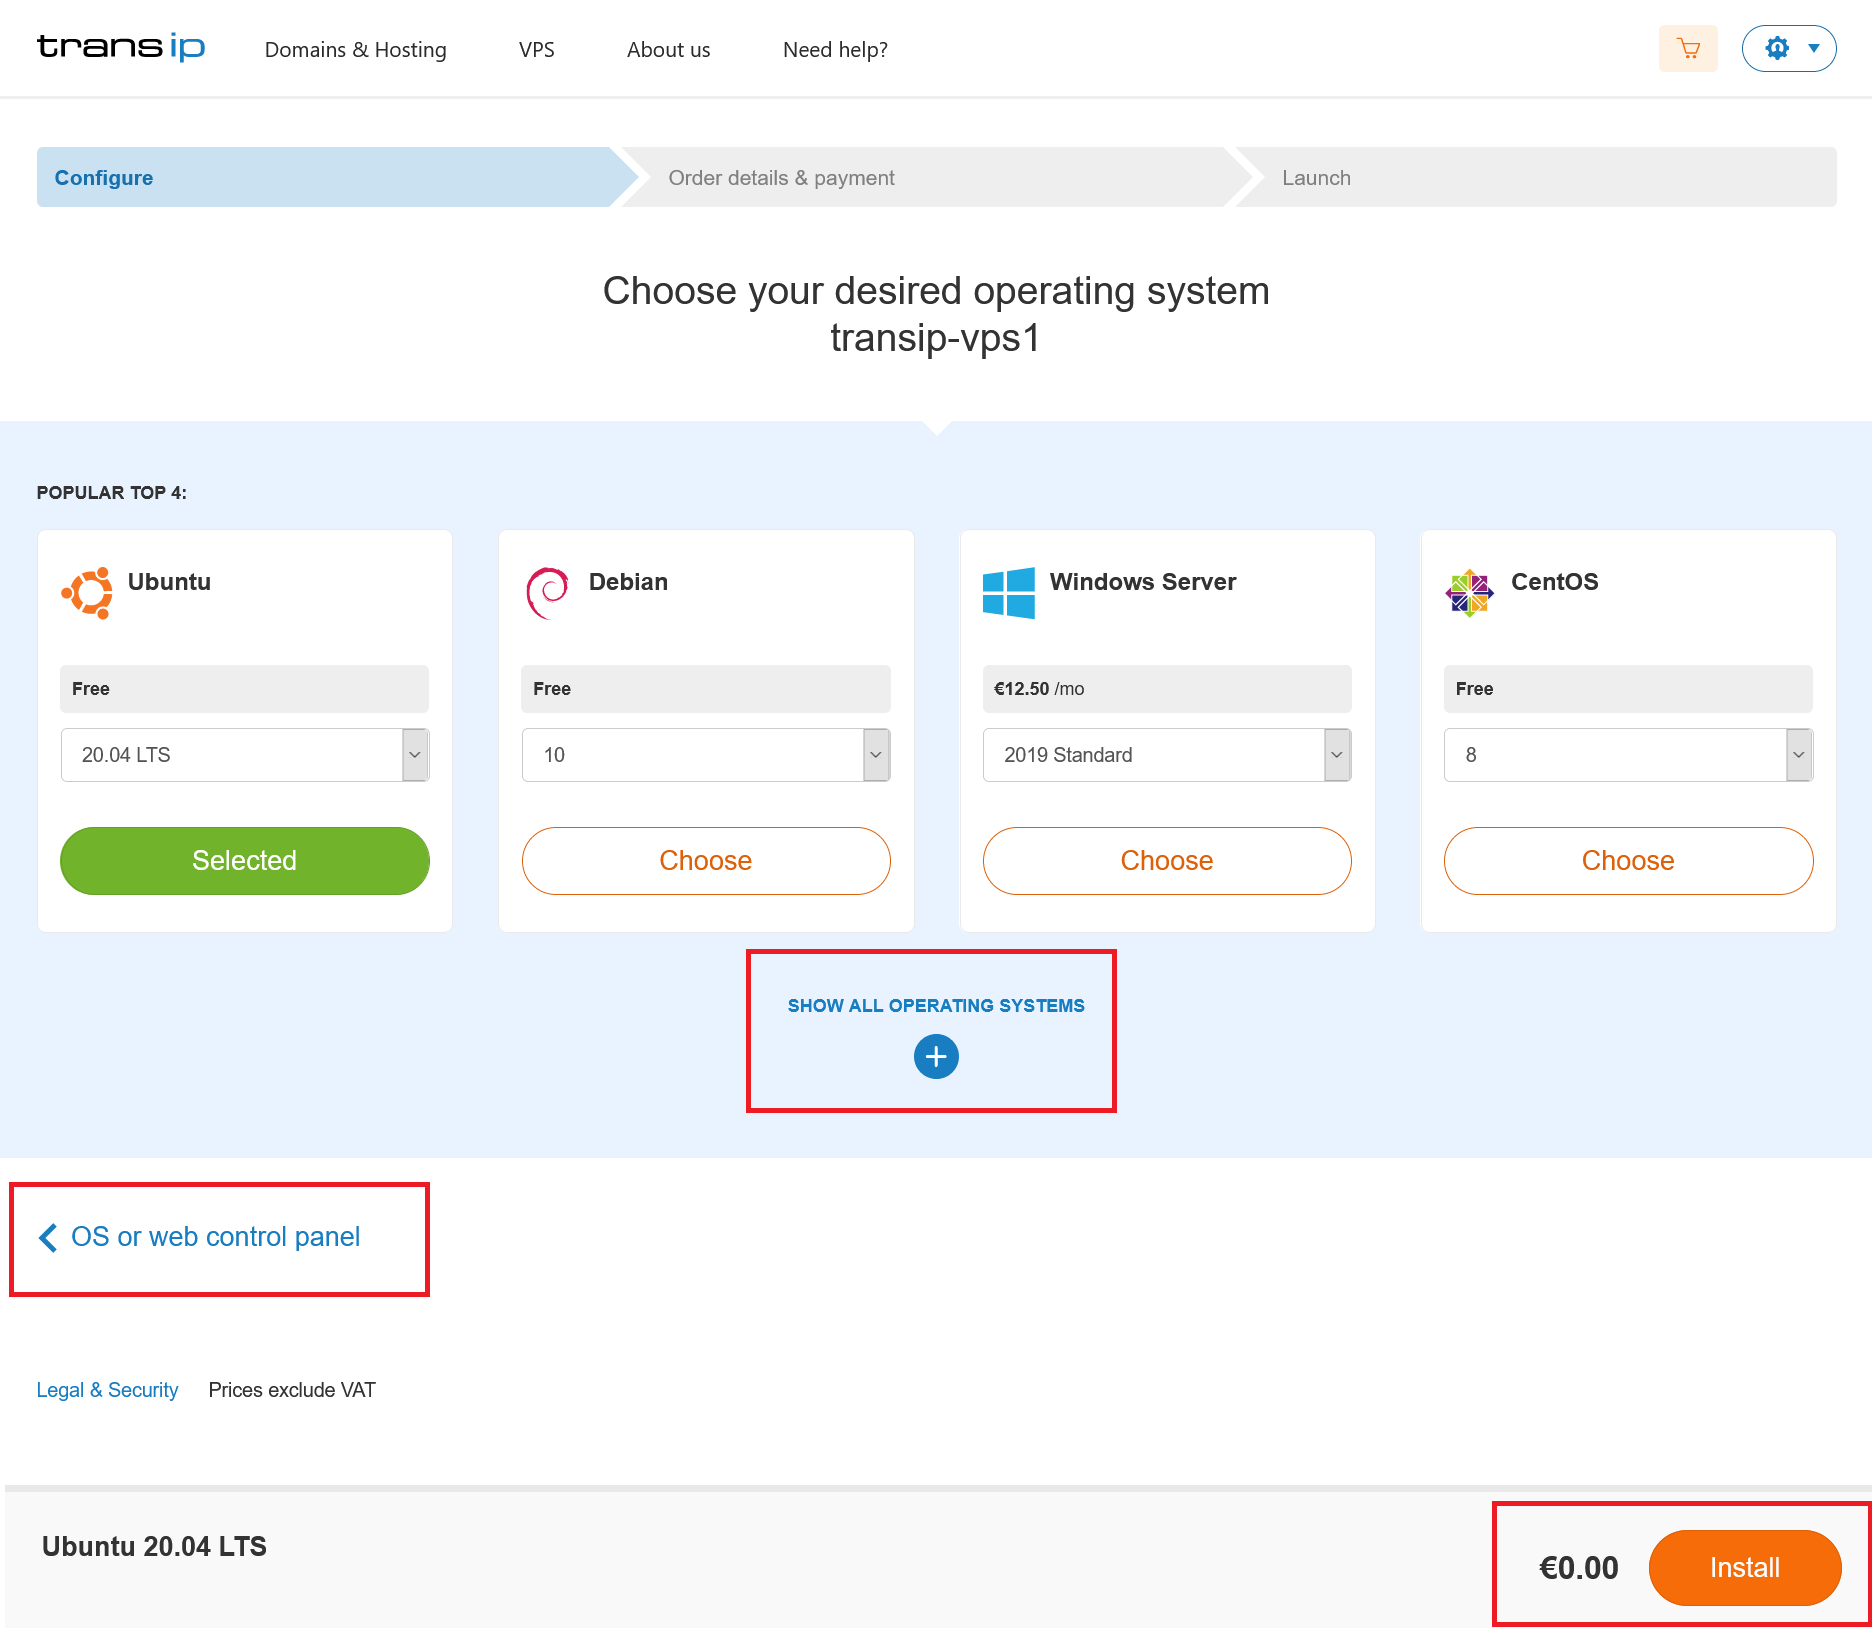Click the TransIP logo

click(121, 47)
